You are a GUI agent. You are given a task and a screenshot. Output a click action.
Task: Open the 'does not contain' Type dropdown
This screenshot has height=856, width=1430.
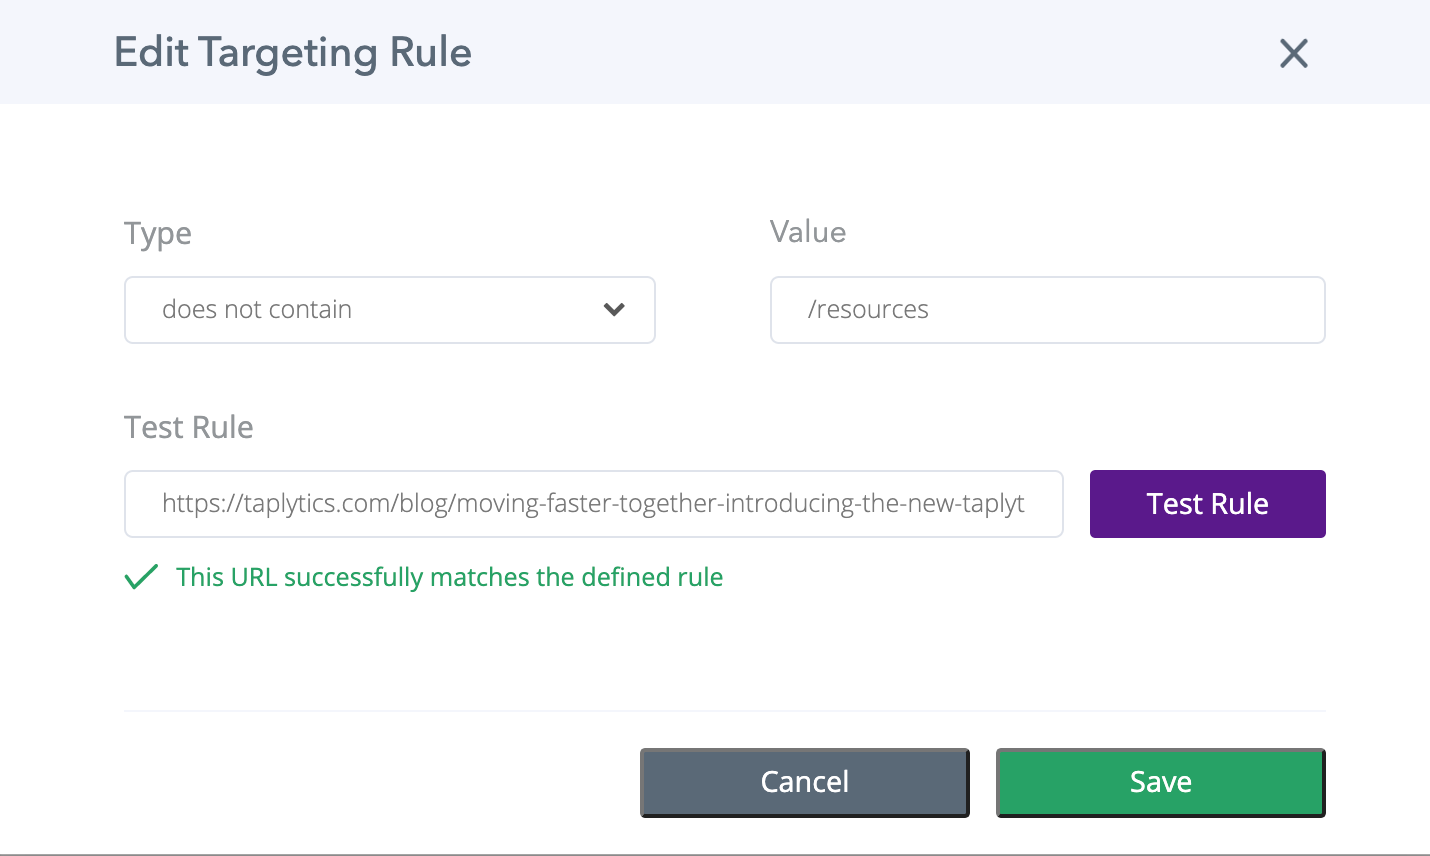pos(390,310)
